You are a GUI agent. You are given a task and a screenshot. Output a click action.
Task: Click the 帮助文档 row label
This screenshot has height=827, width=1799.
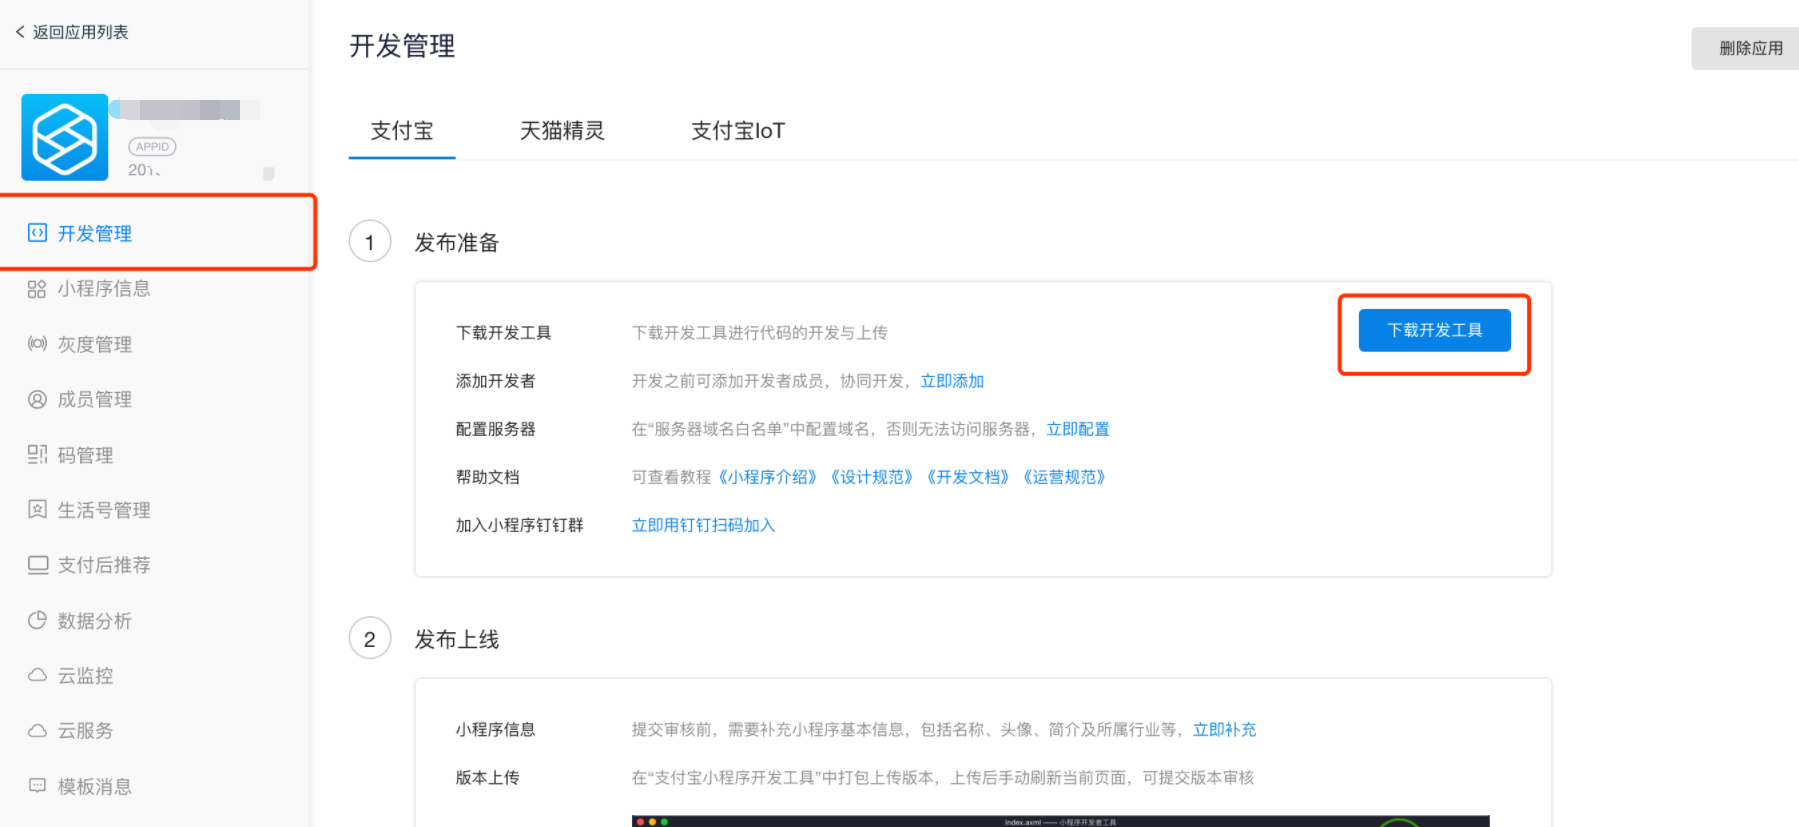coord(488,477)
